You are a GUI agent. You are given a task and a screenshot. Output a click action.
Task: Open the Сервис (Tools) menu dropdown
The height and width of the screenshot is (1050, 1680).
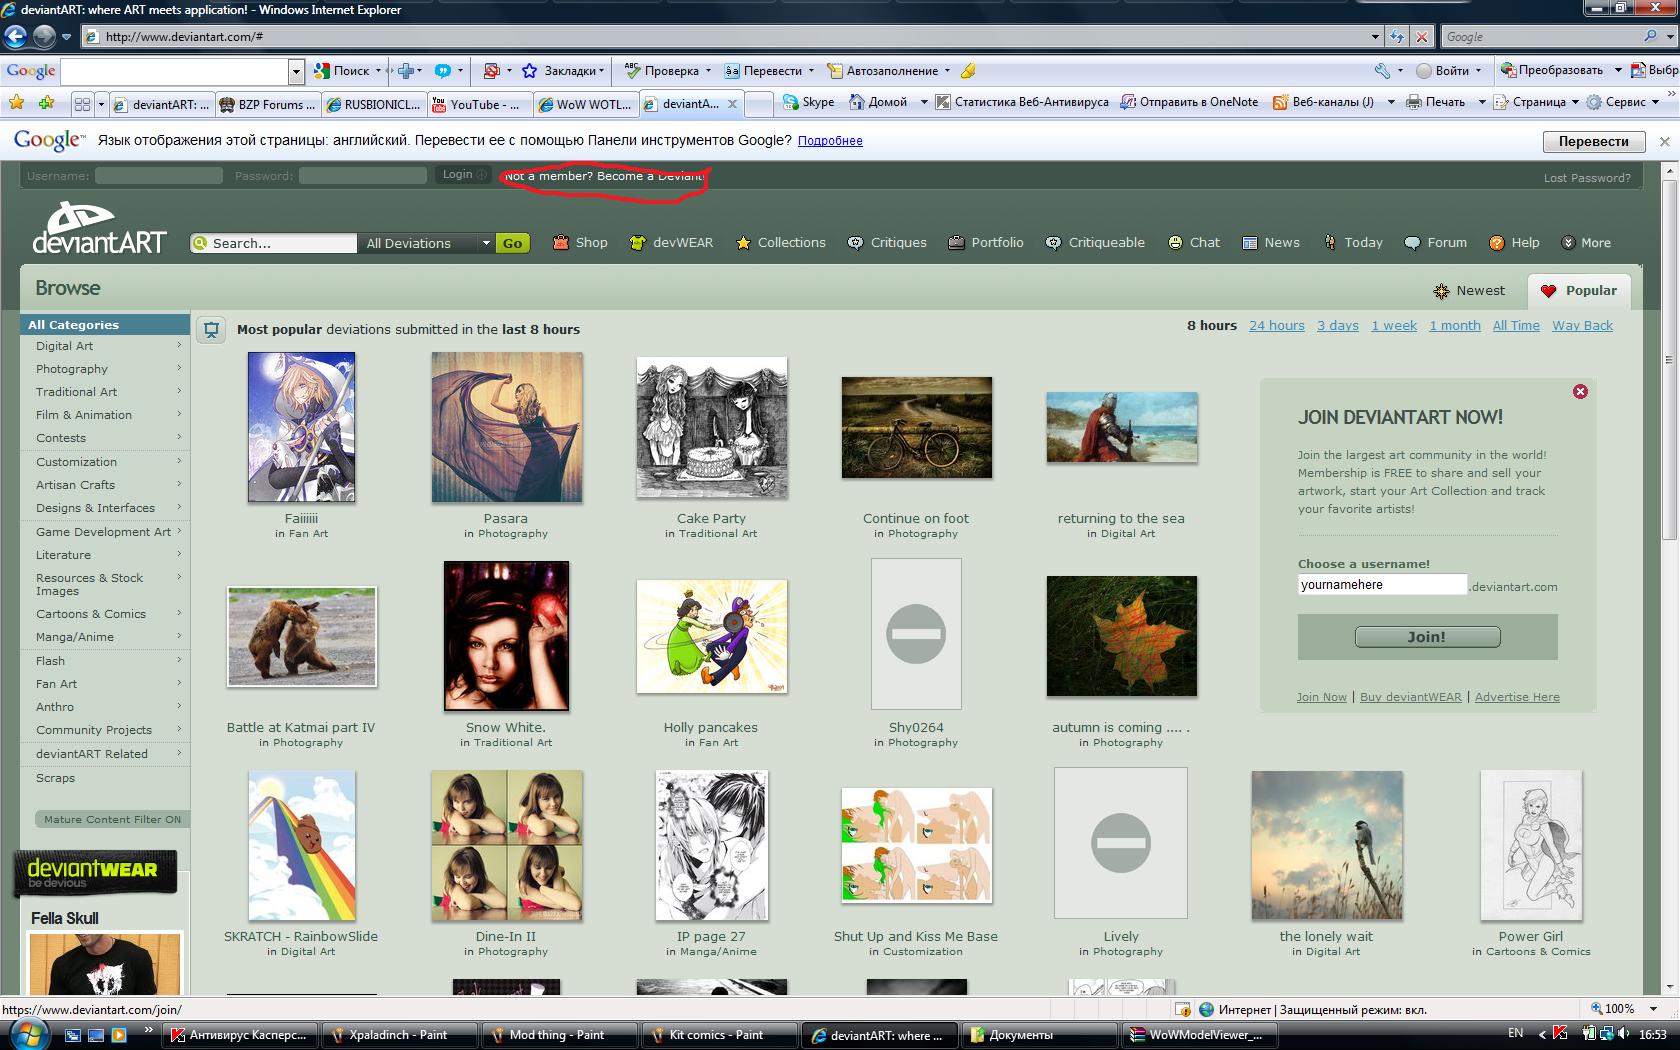pyautogui.click(x=1656, y=102)
